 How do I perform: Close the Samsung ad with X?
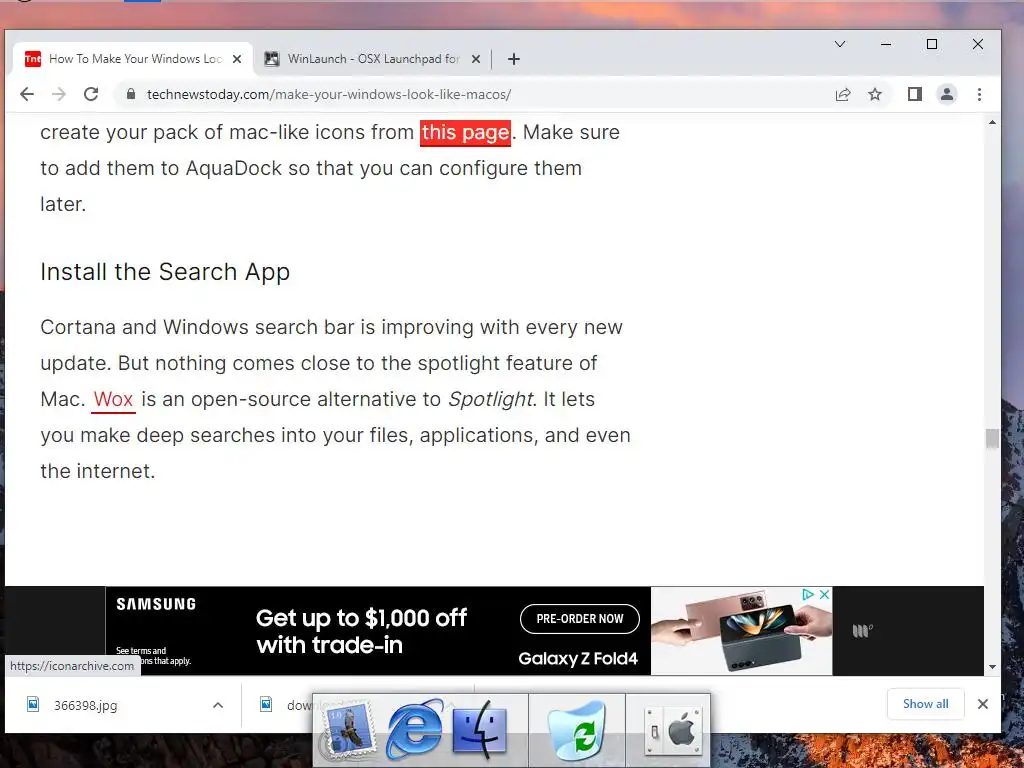(x=824, y=594)
